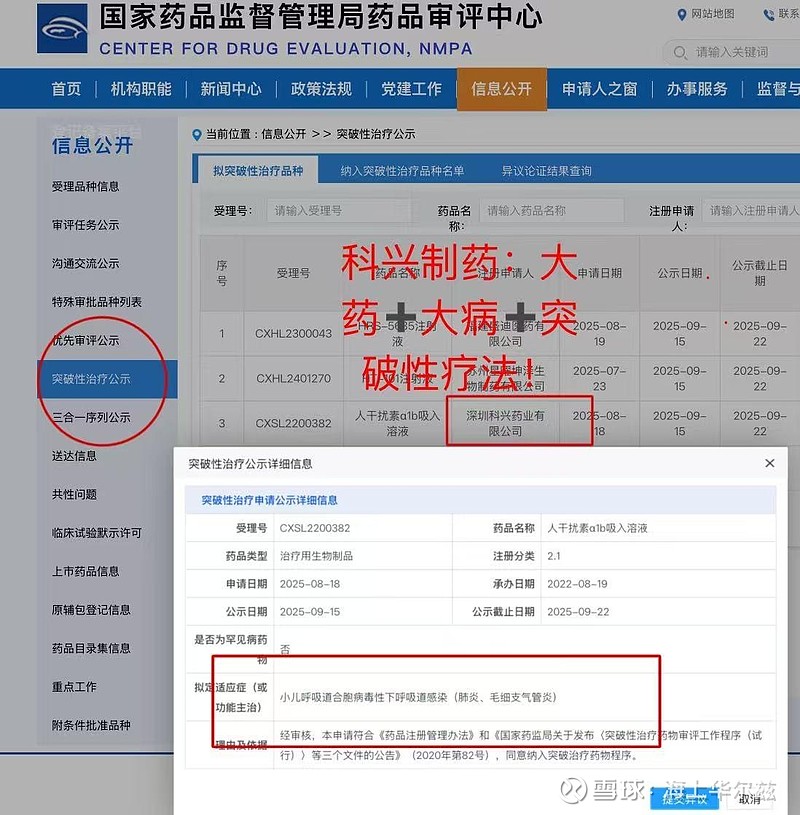Screen dimensions: 800x815
Task: Open 受理品种信息 in sidebar
Action: [85, 187]
